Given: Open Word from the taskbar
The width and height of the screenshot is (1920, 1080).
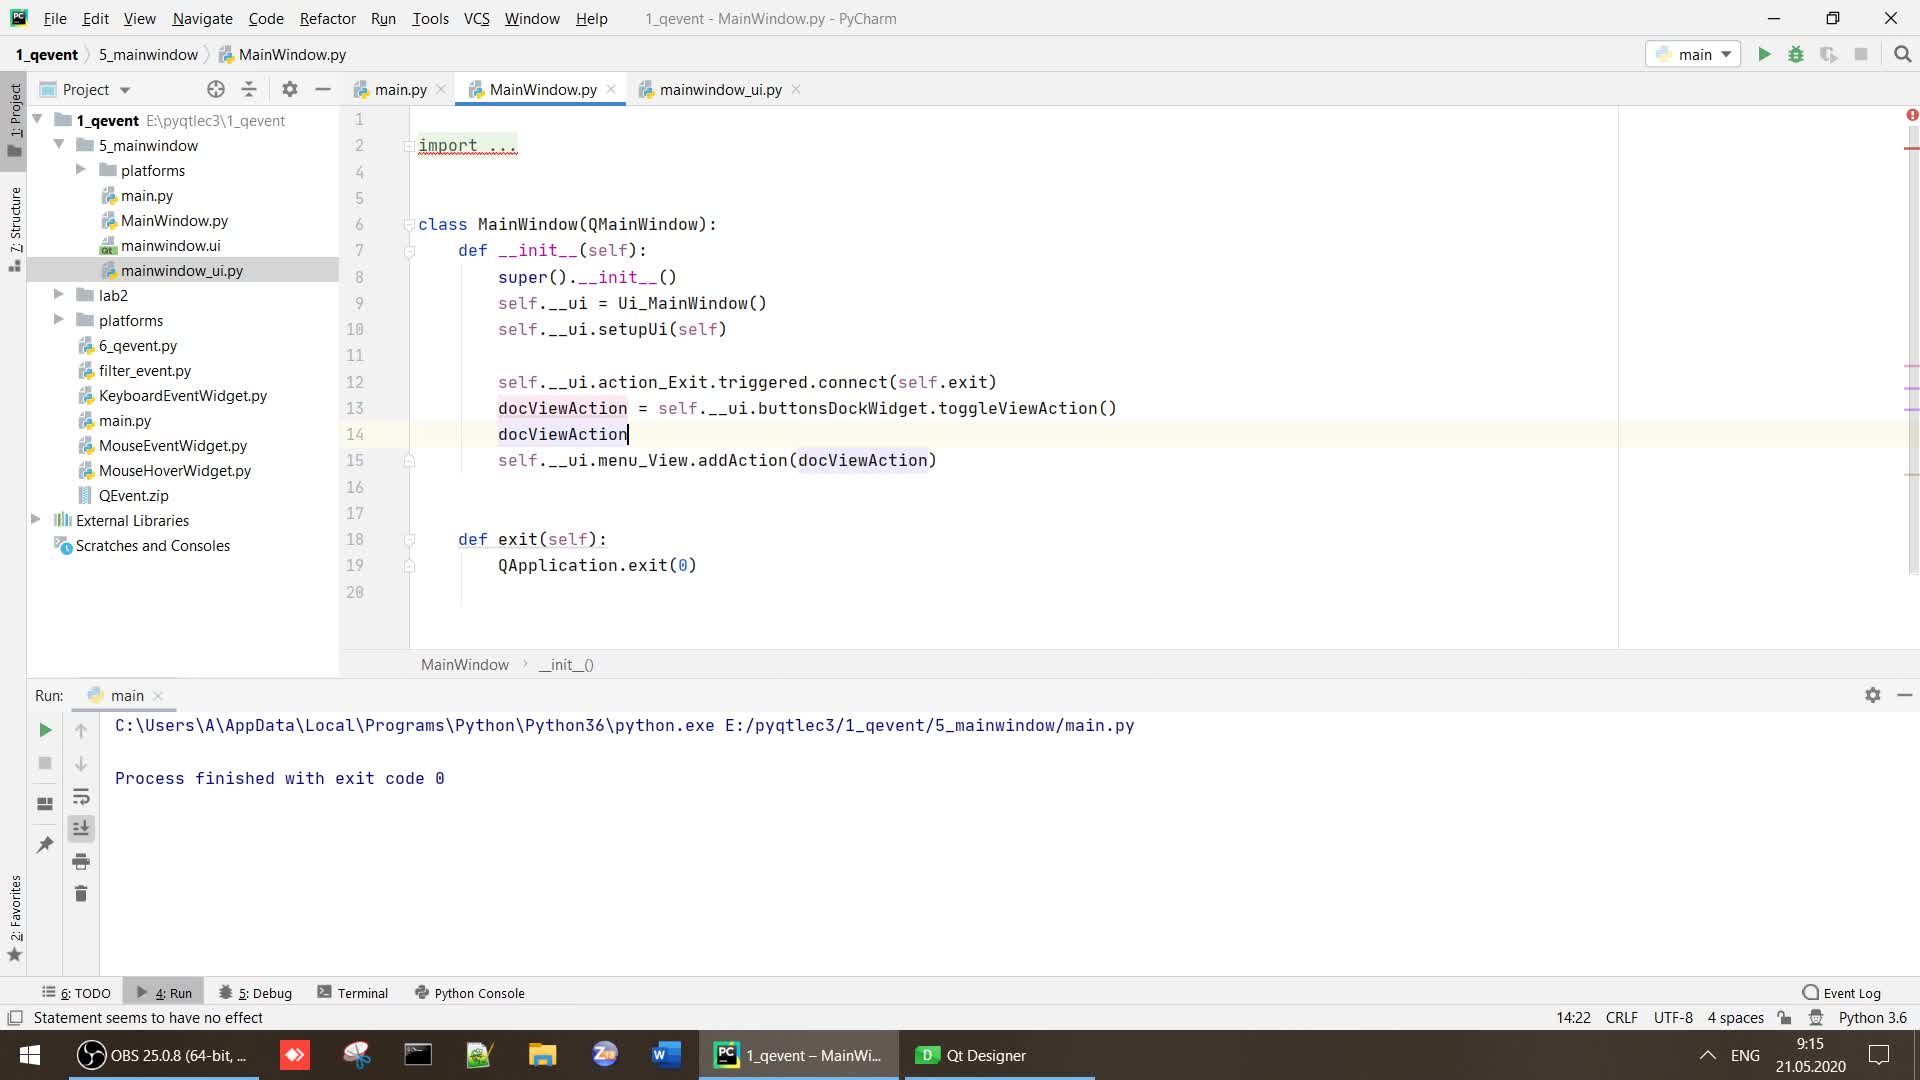Looking at the screenshot, I should click(666, 1055).
